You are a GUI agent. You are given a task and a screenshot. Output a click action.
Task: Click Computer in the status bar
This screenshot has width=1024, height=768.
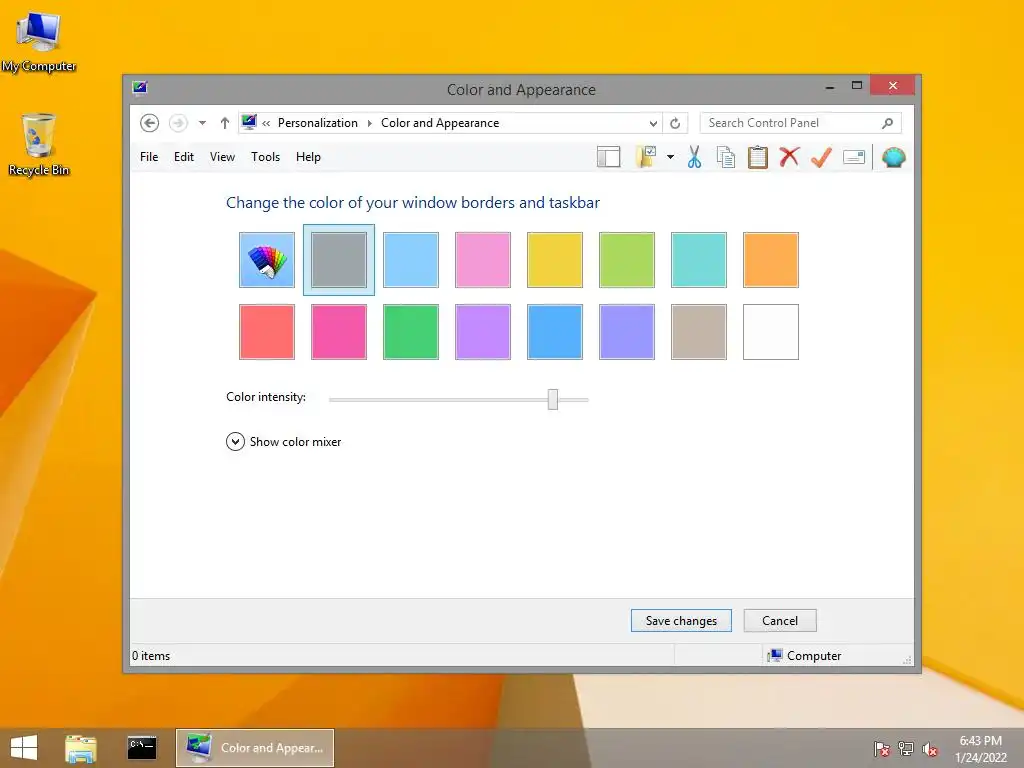click(805, 656)
